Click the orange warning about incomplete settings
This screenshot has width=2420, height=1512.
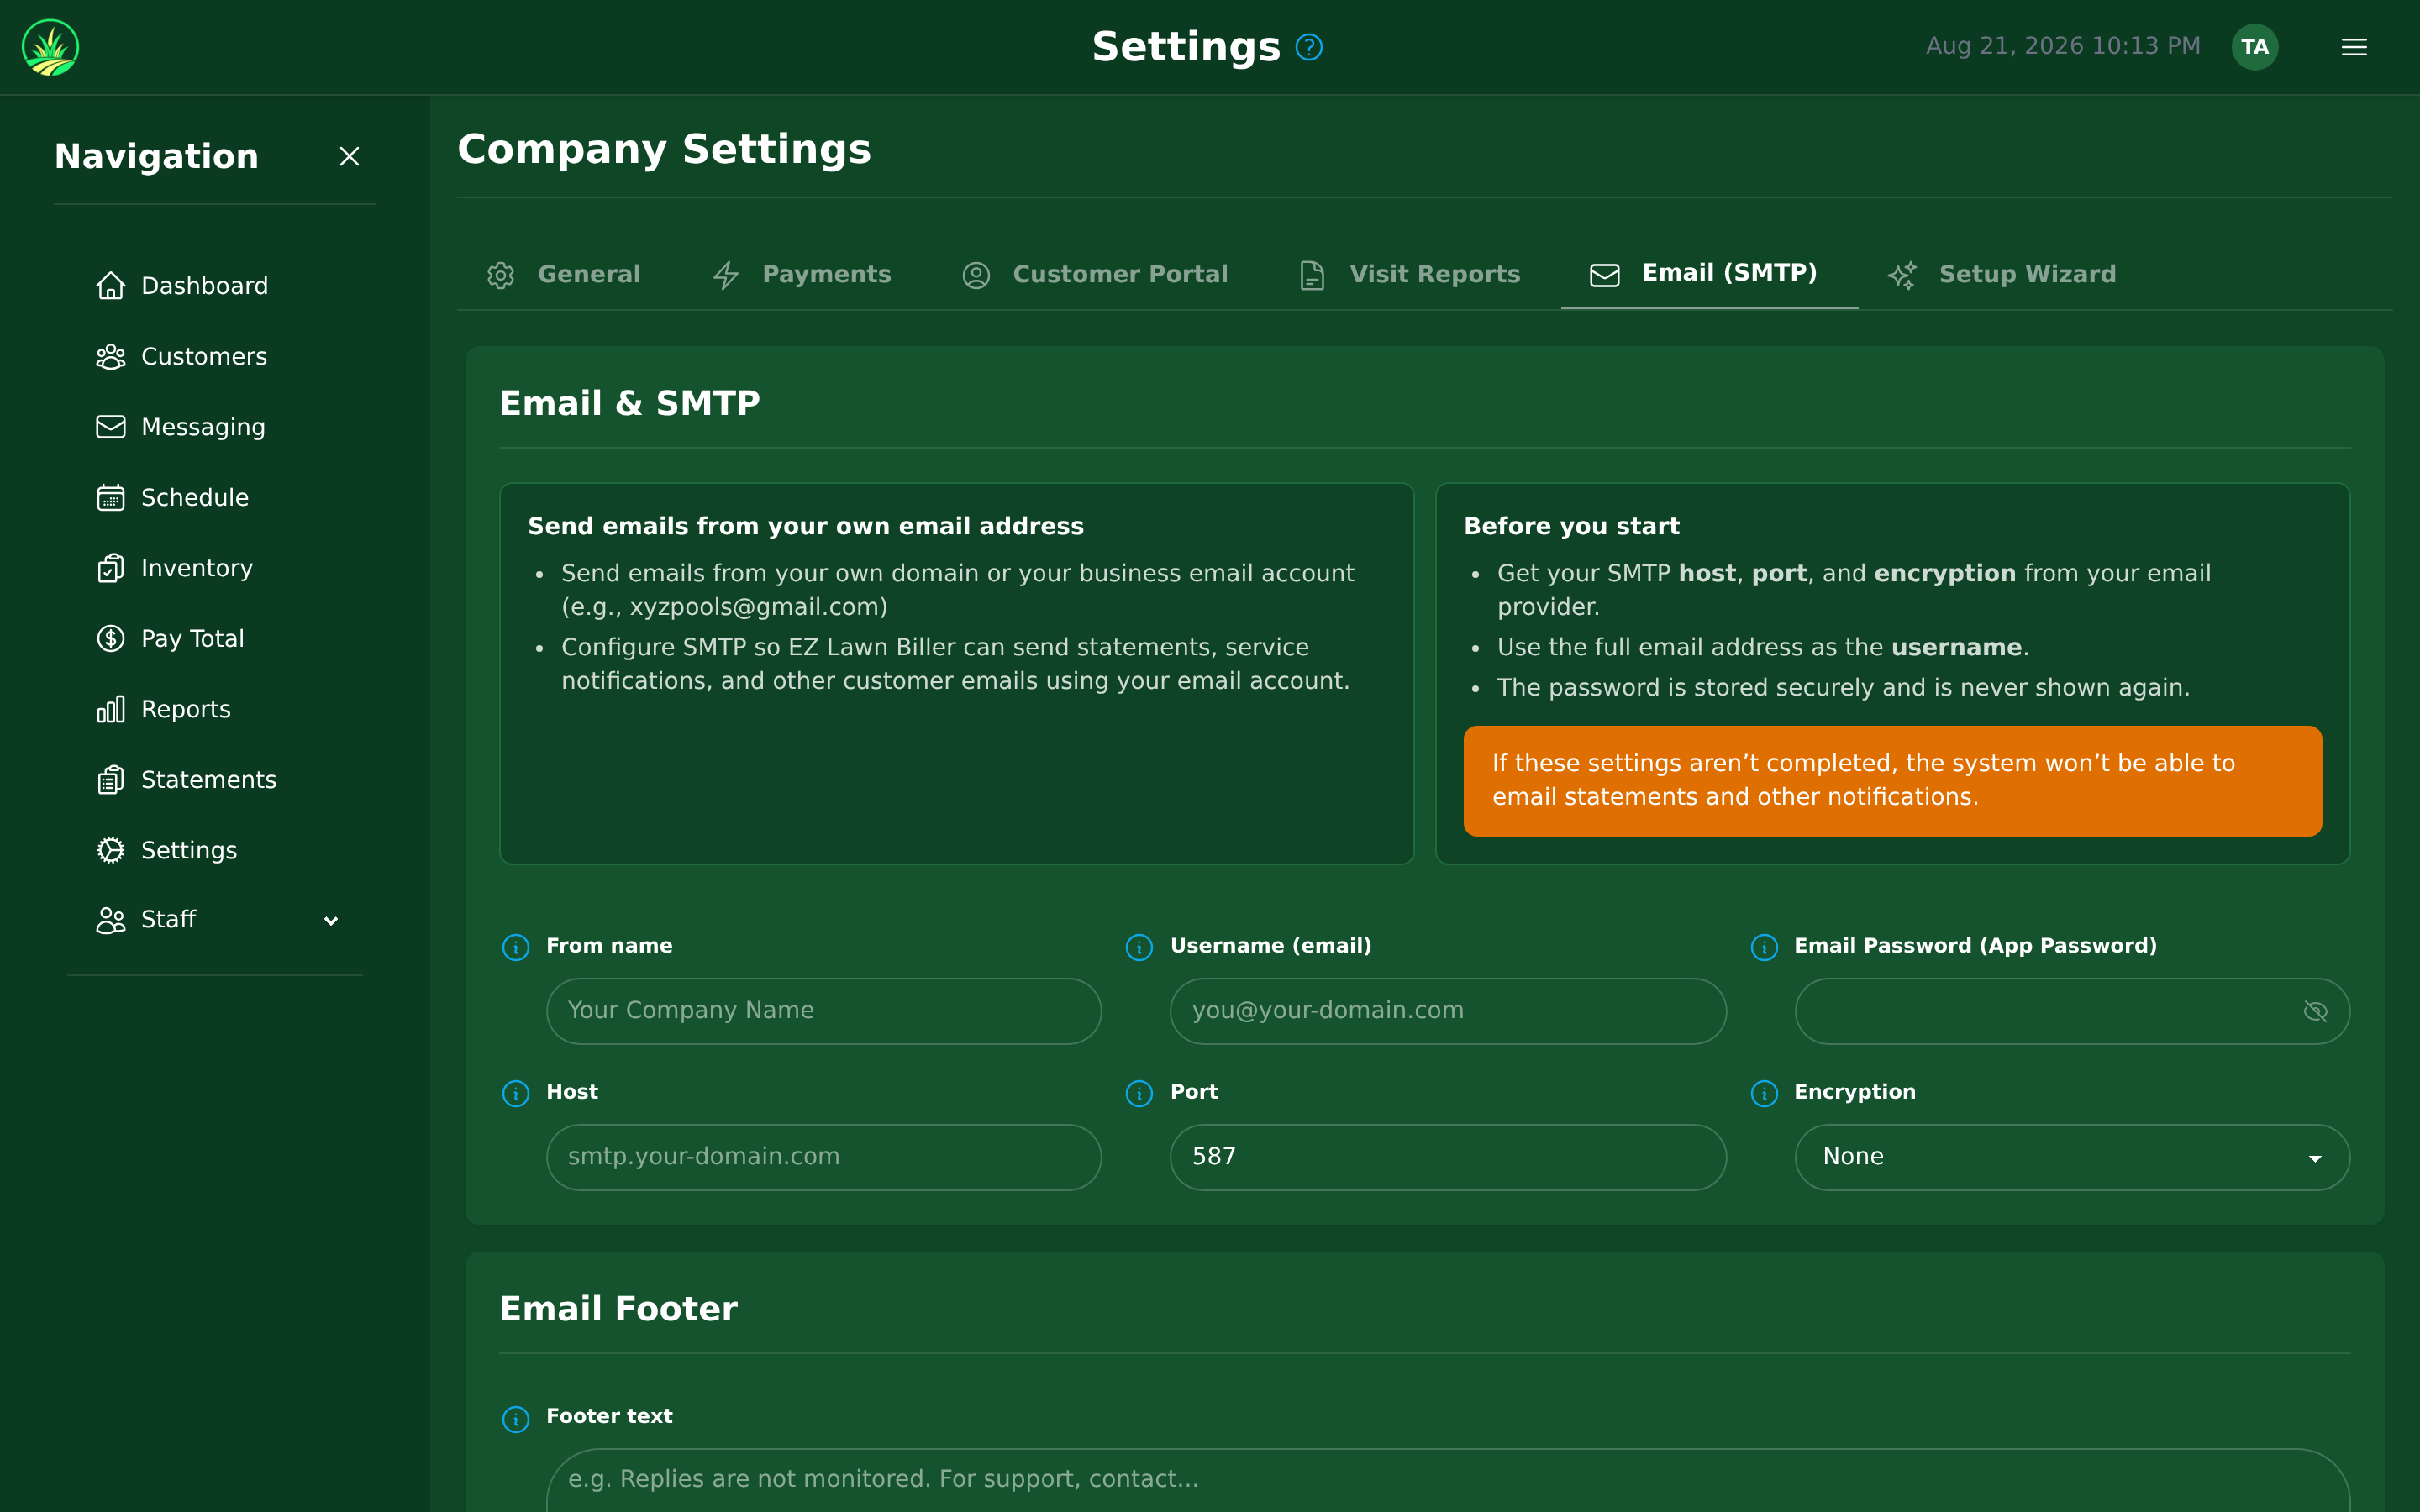tap(1892, 780)
